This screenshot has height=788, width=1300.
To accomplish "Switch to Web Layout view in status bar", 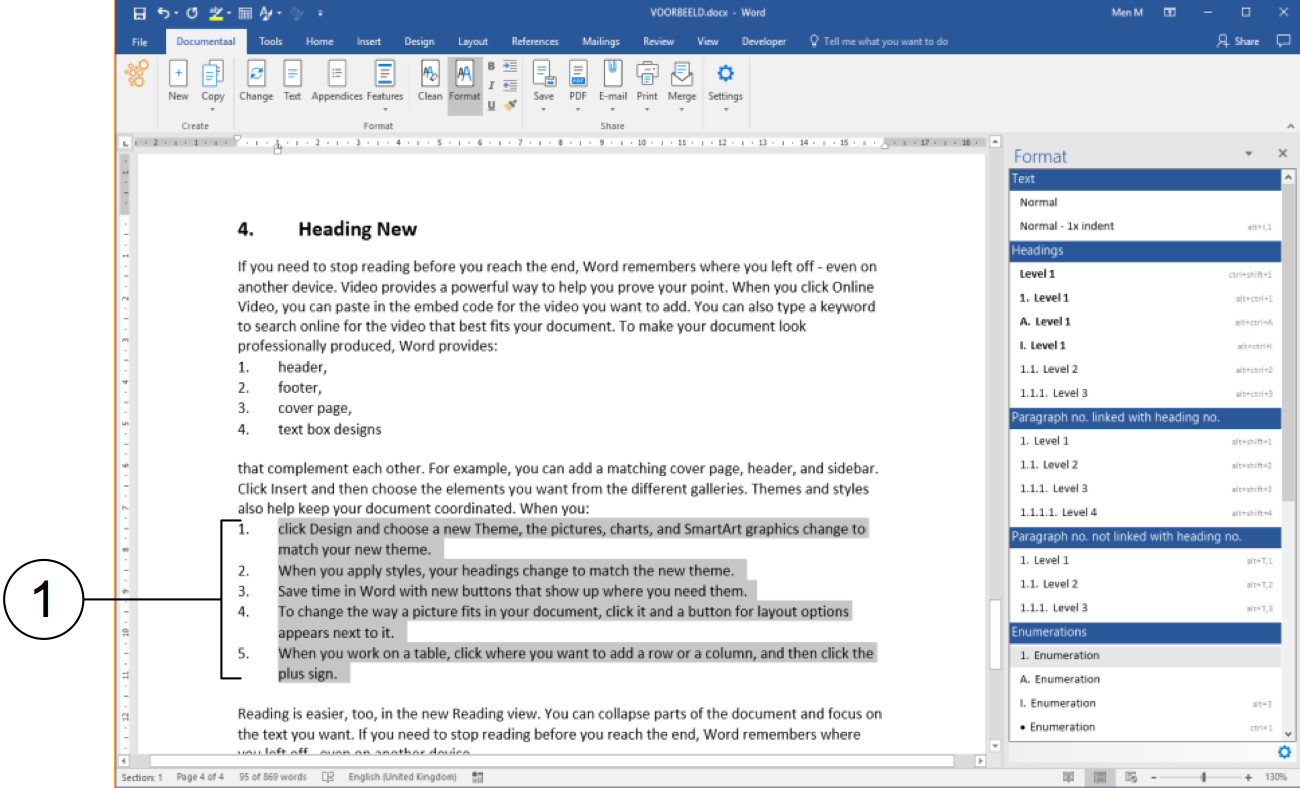I will tap(1131, 777).
